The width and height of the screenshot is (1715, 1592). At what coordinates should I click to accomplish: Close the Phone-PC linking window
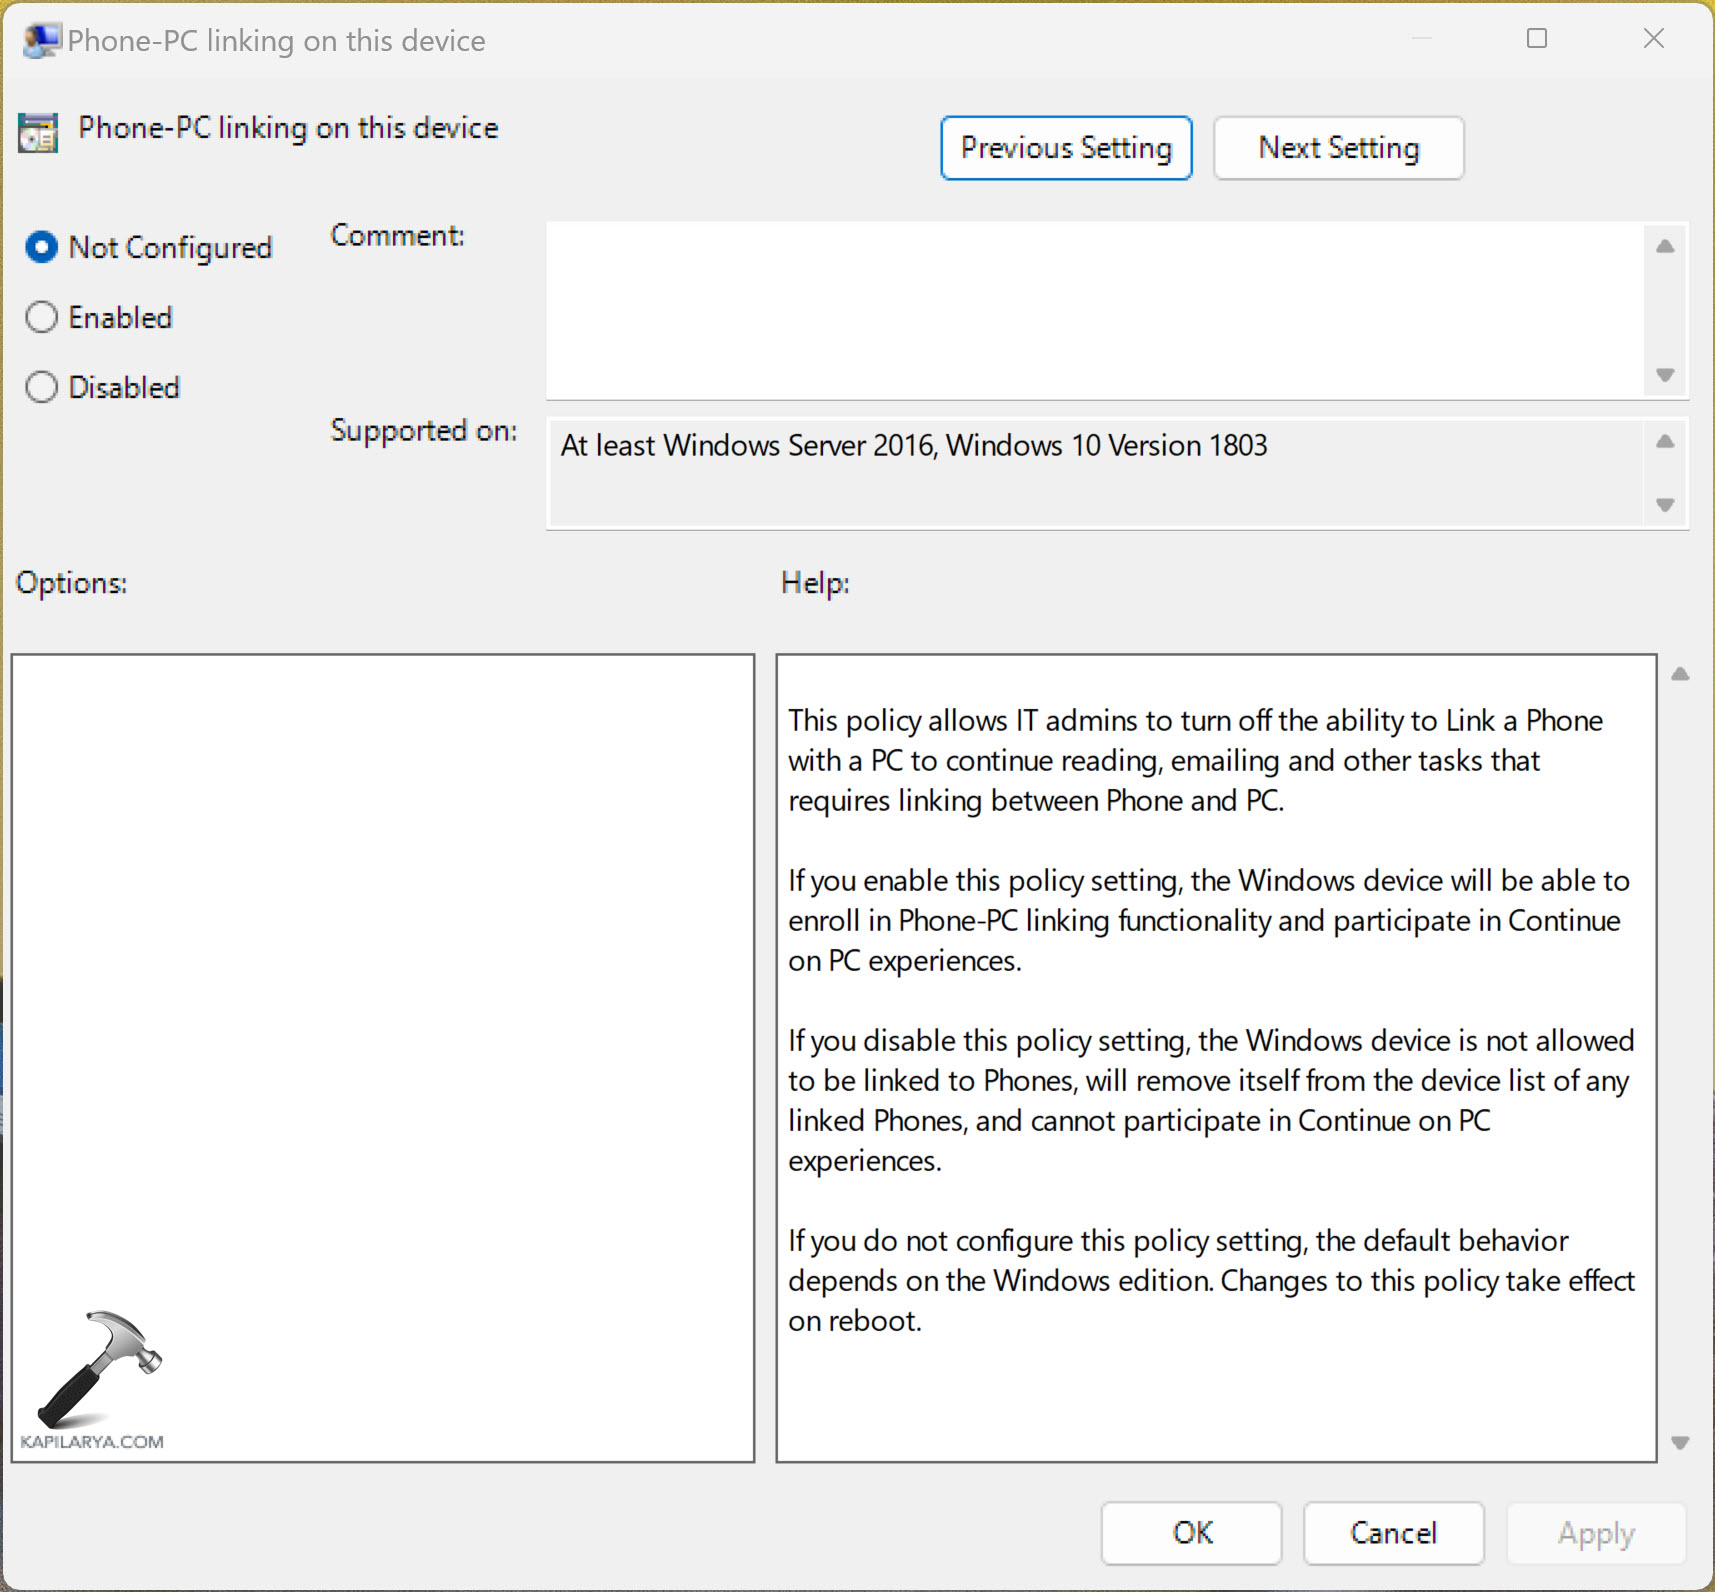tap(1653, 39)
